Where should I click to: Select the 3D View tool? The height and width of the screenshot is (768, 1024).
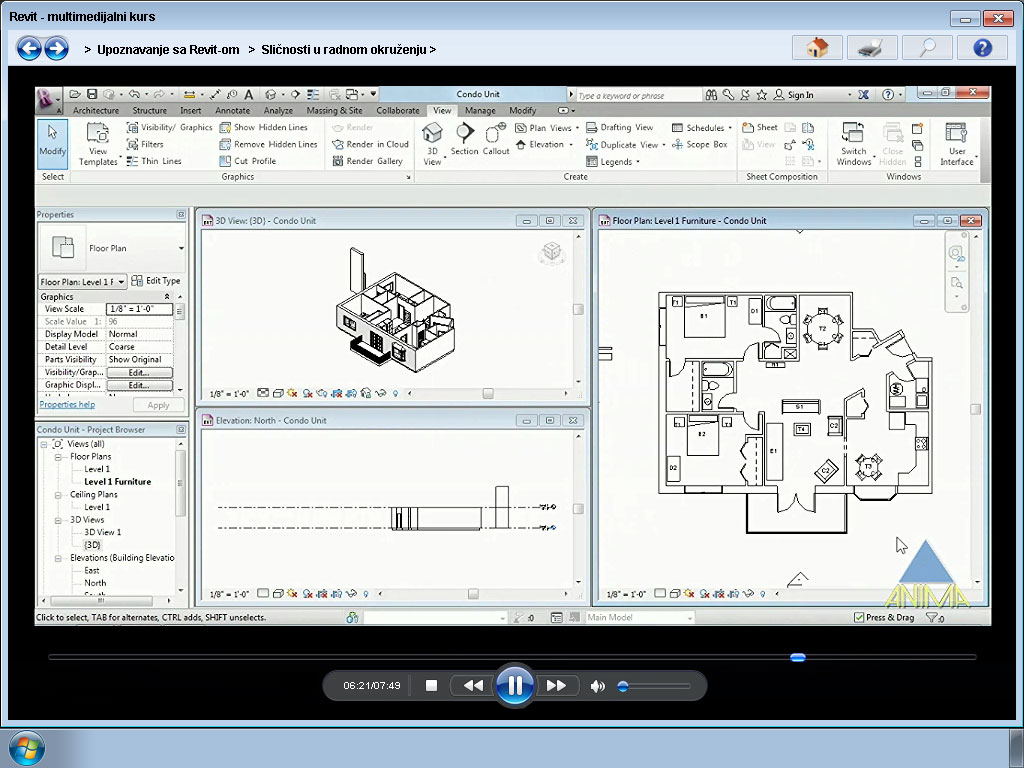click(x=433, y=138)
